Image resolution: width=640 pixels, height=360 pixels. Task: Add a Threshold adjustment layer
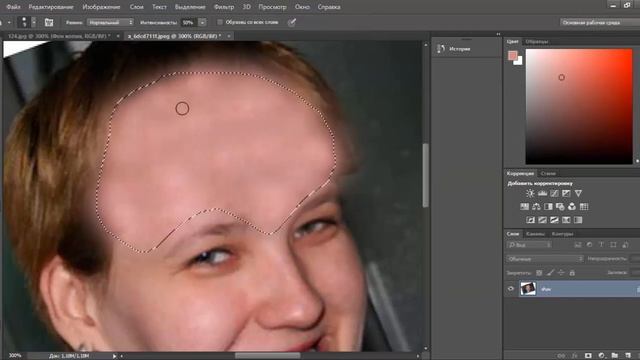click(554, 220)
